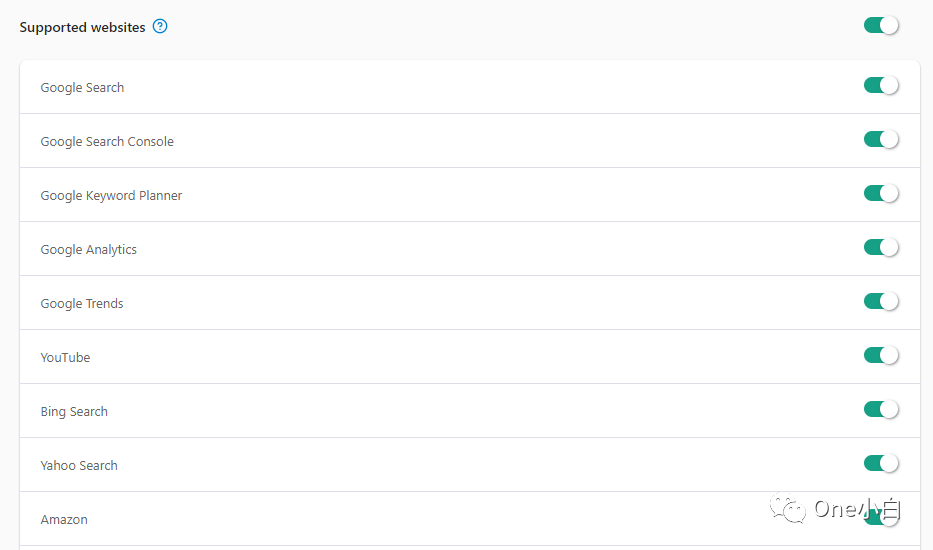Disable the Google Search toggle

tap(881, 85)
